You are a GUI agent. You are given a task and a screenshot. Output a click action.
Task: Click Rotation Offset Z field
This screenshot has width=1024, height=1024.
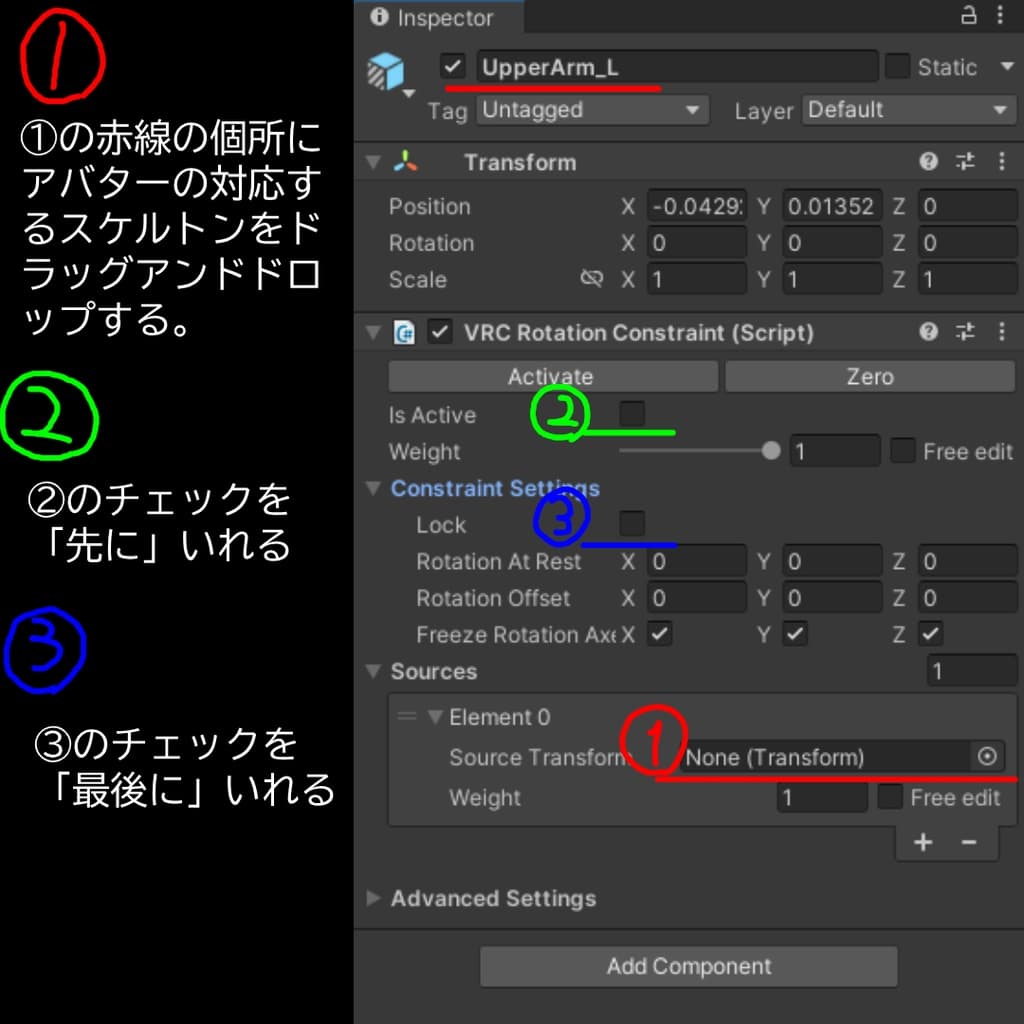967,598
